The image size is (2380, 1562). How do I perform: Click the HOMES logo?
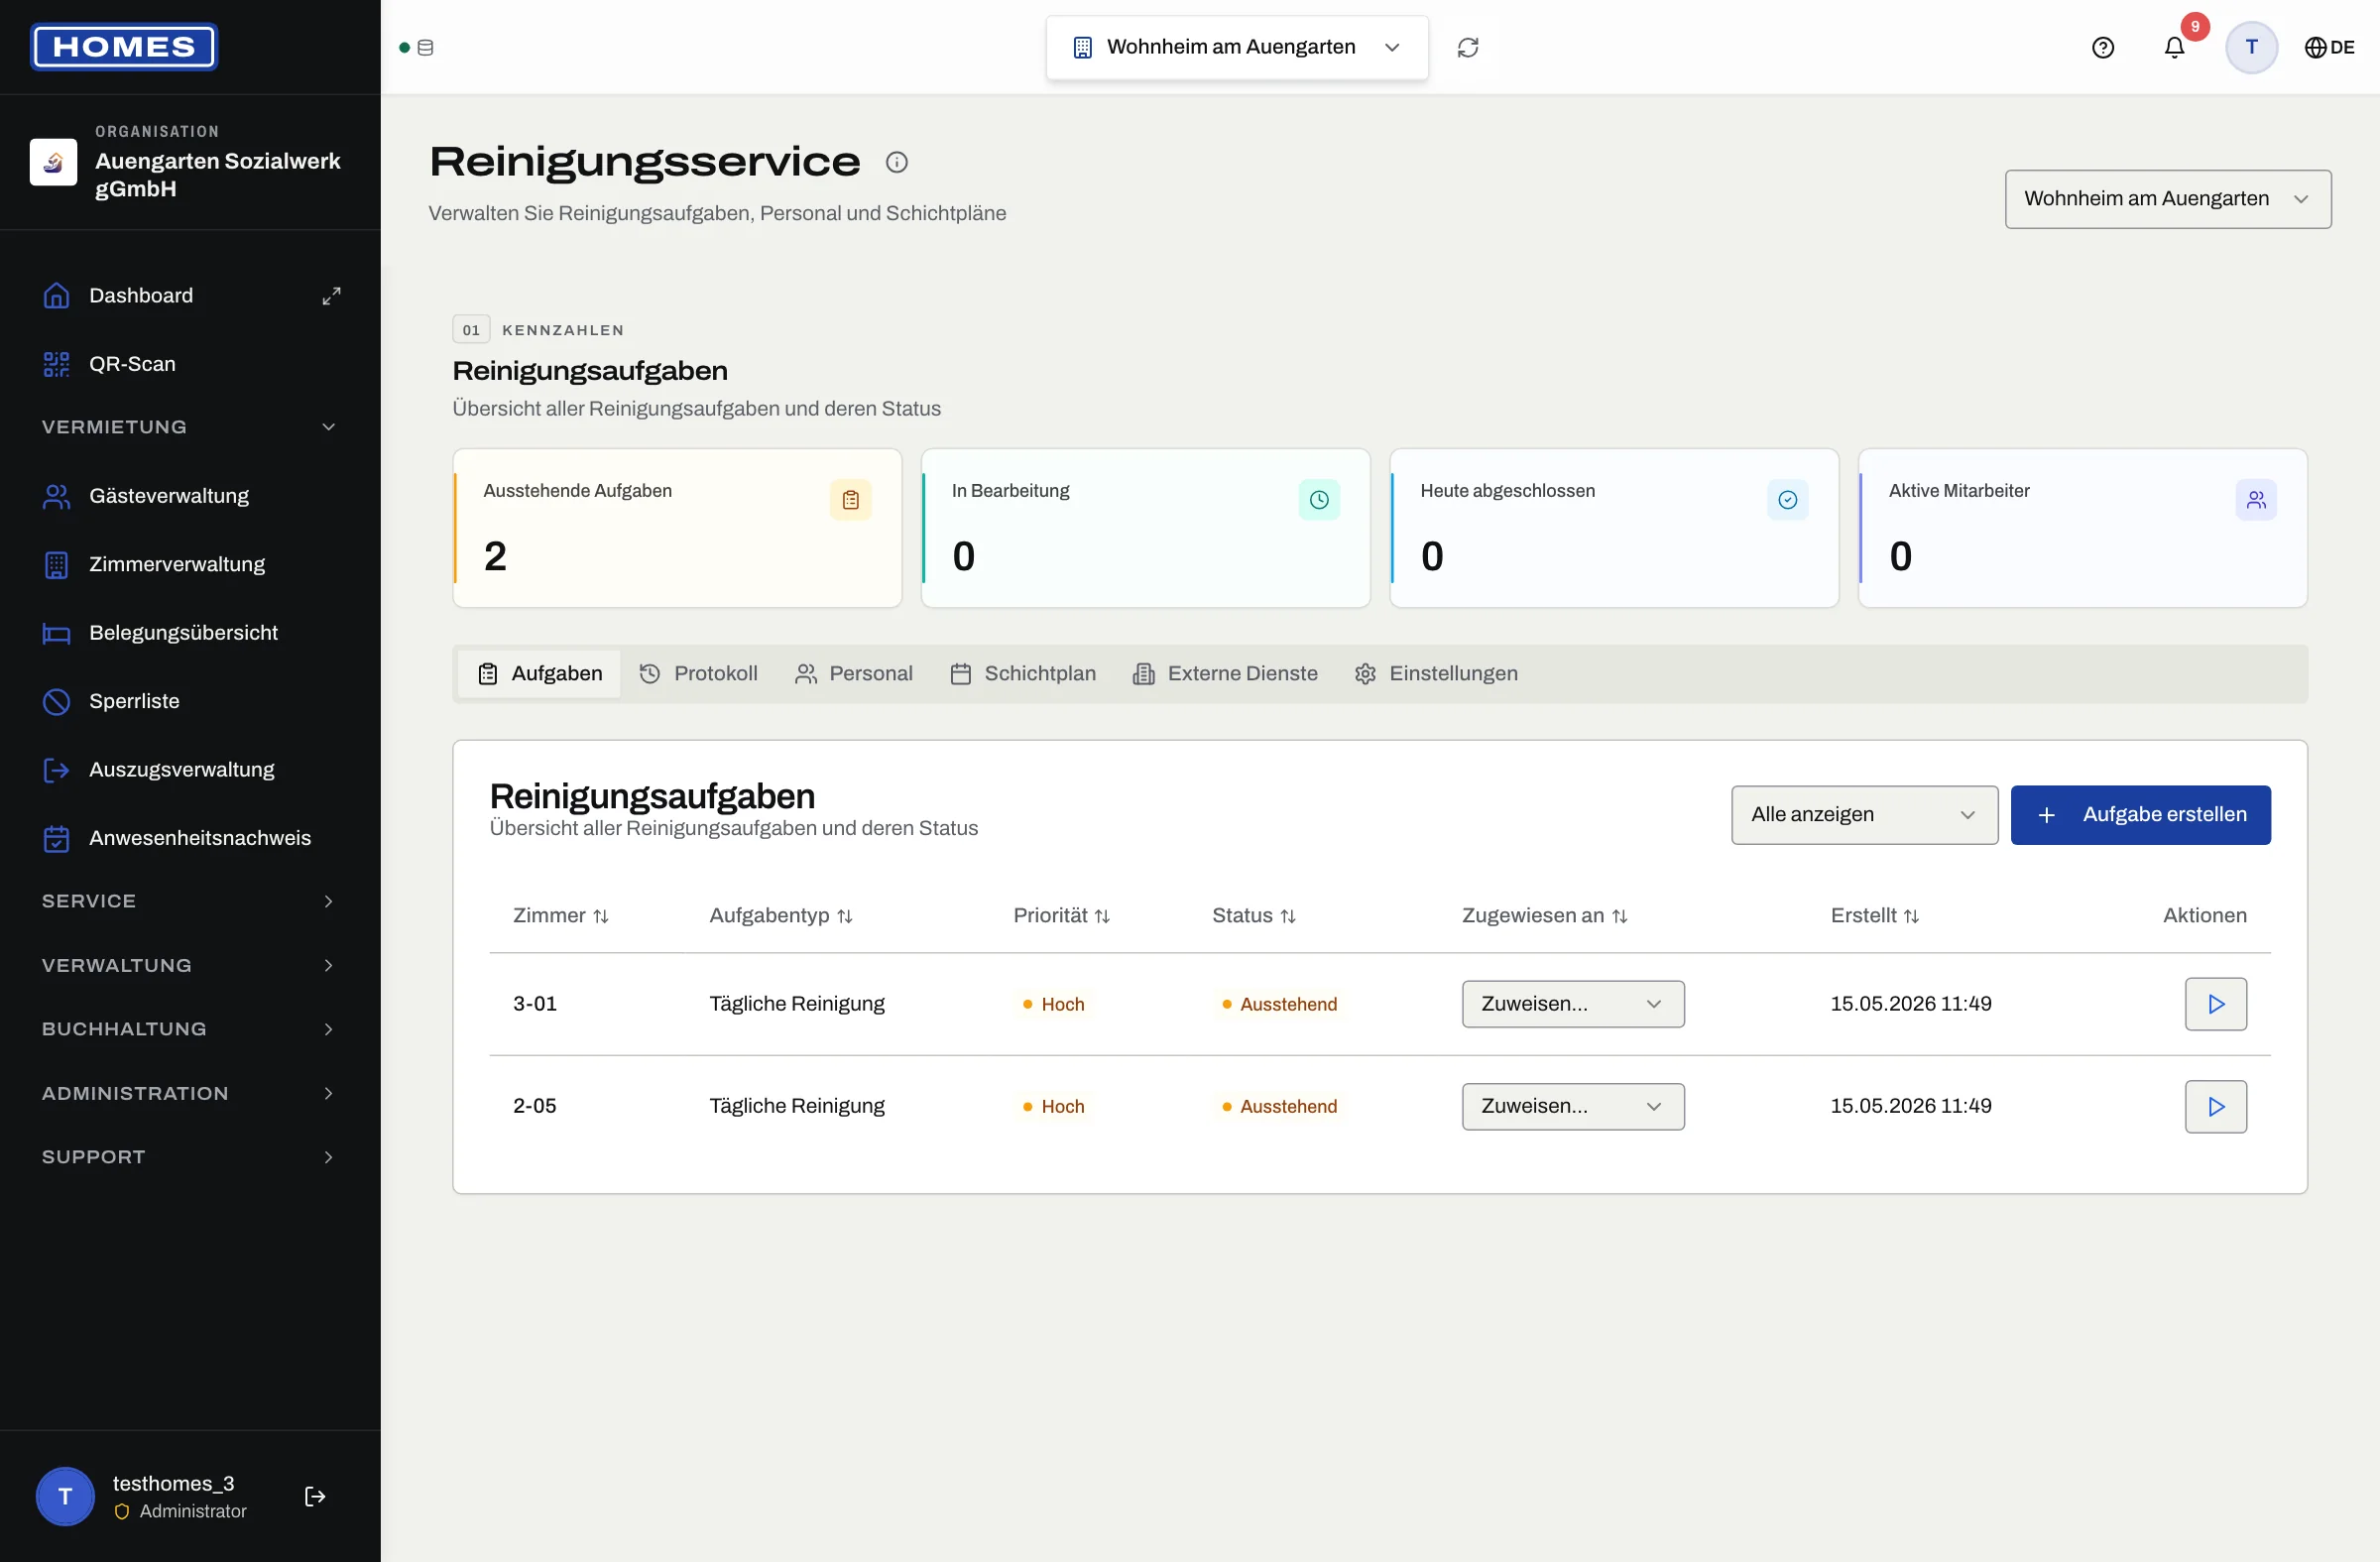[124, 47]
